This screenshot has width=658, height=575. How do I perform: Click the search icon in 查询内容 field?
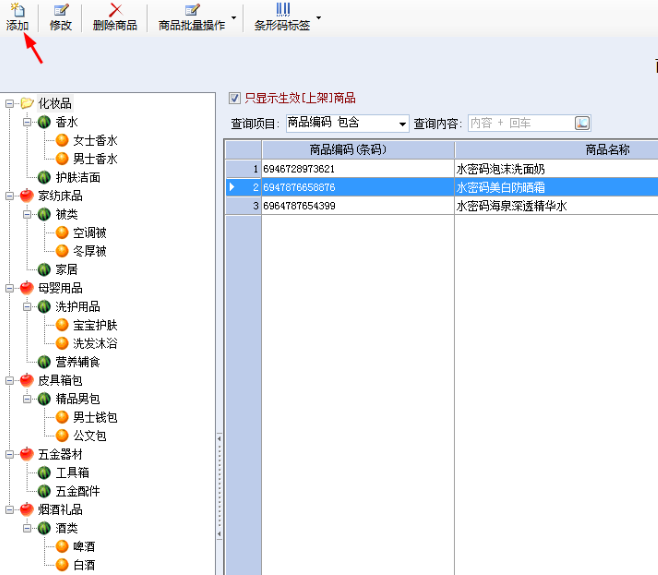[582, 123]
